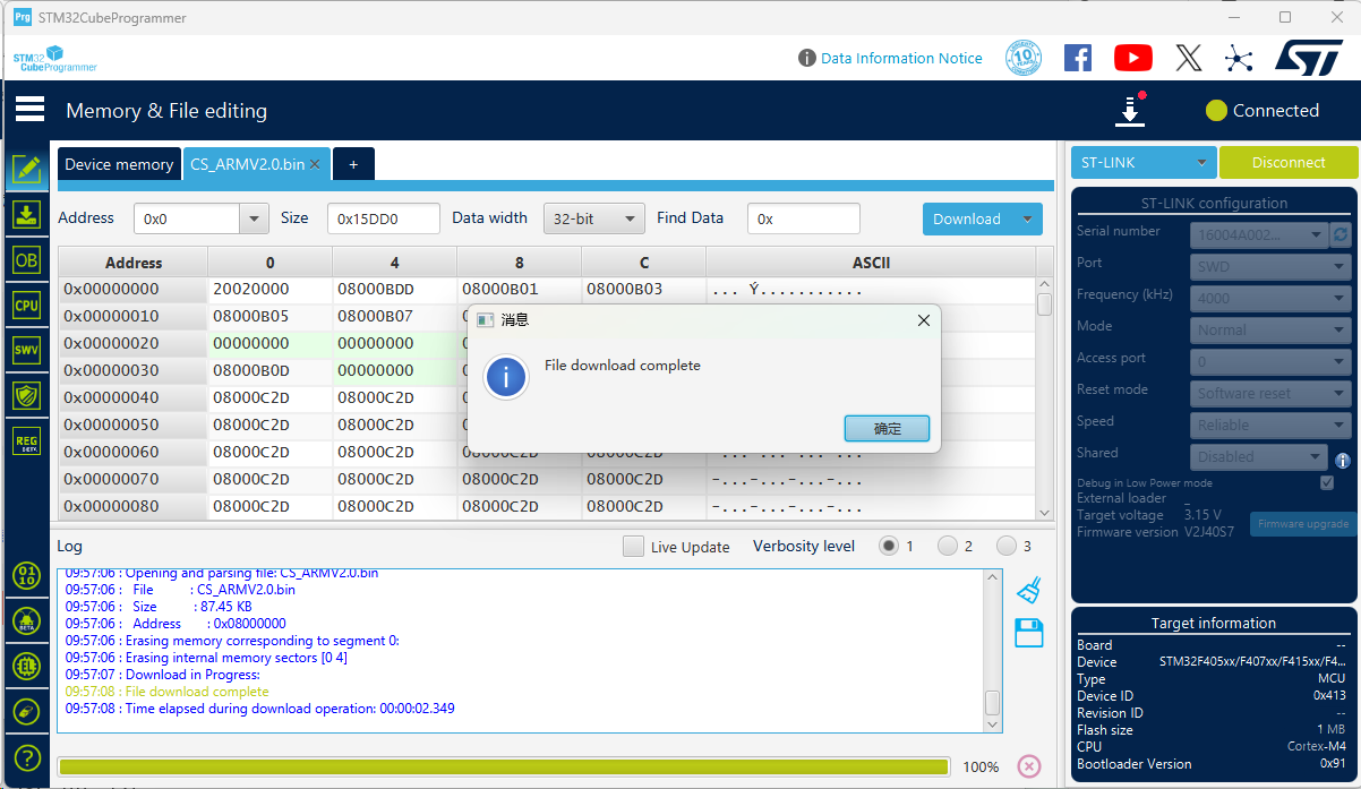Select verbosity level 2
The width and height of the screenshot is (1361, 790).
[947, 546]
